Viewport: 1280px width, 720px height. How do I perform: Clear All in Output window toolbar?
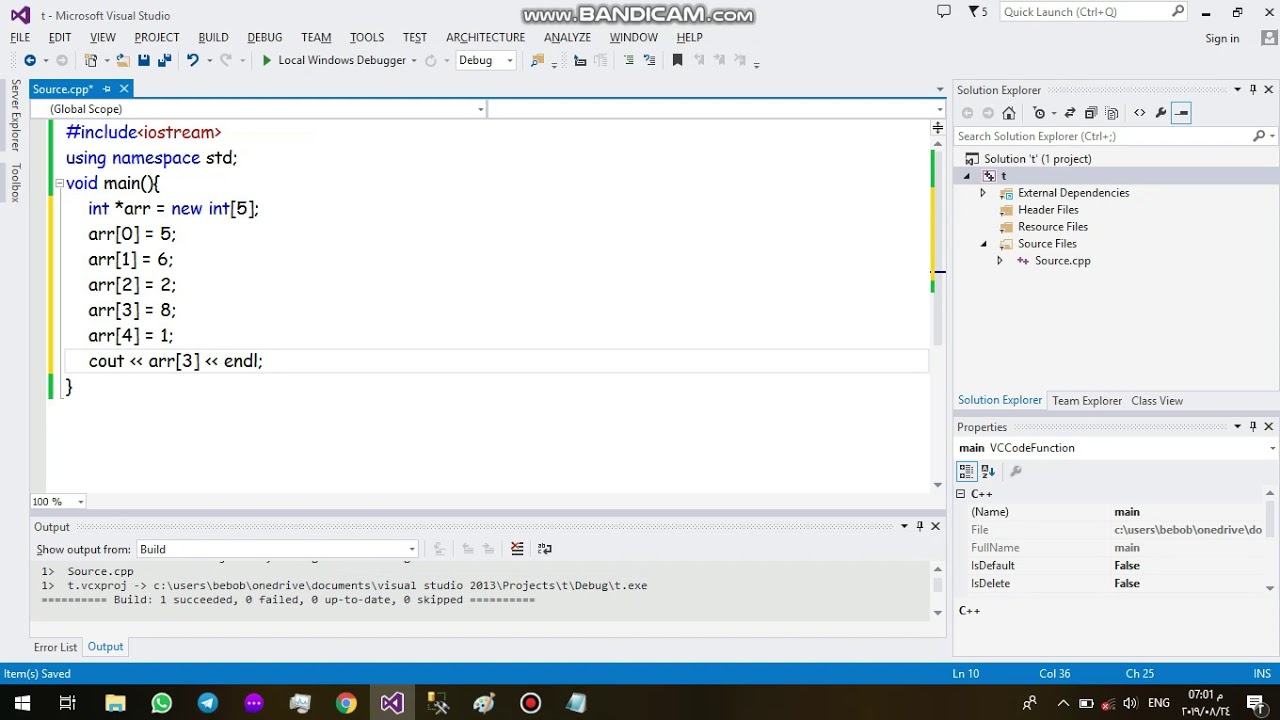517,548
